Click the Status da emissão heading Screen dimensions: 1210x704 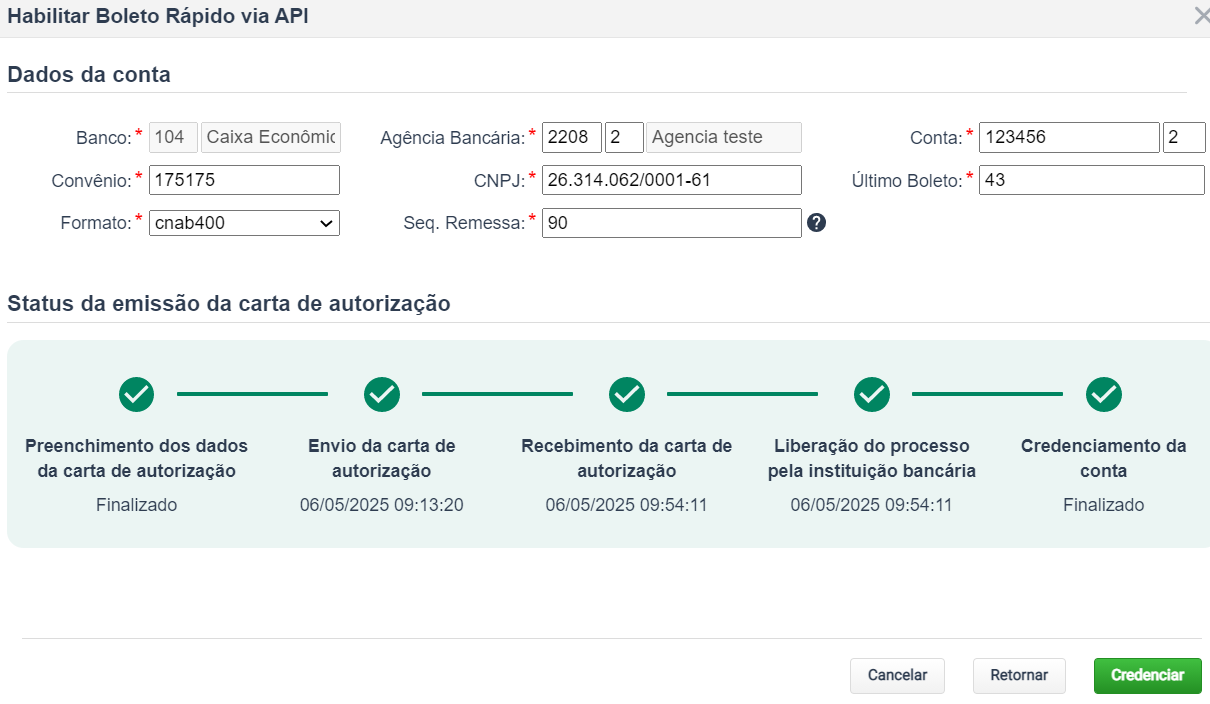point(229,304)
